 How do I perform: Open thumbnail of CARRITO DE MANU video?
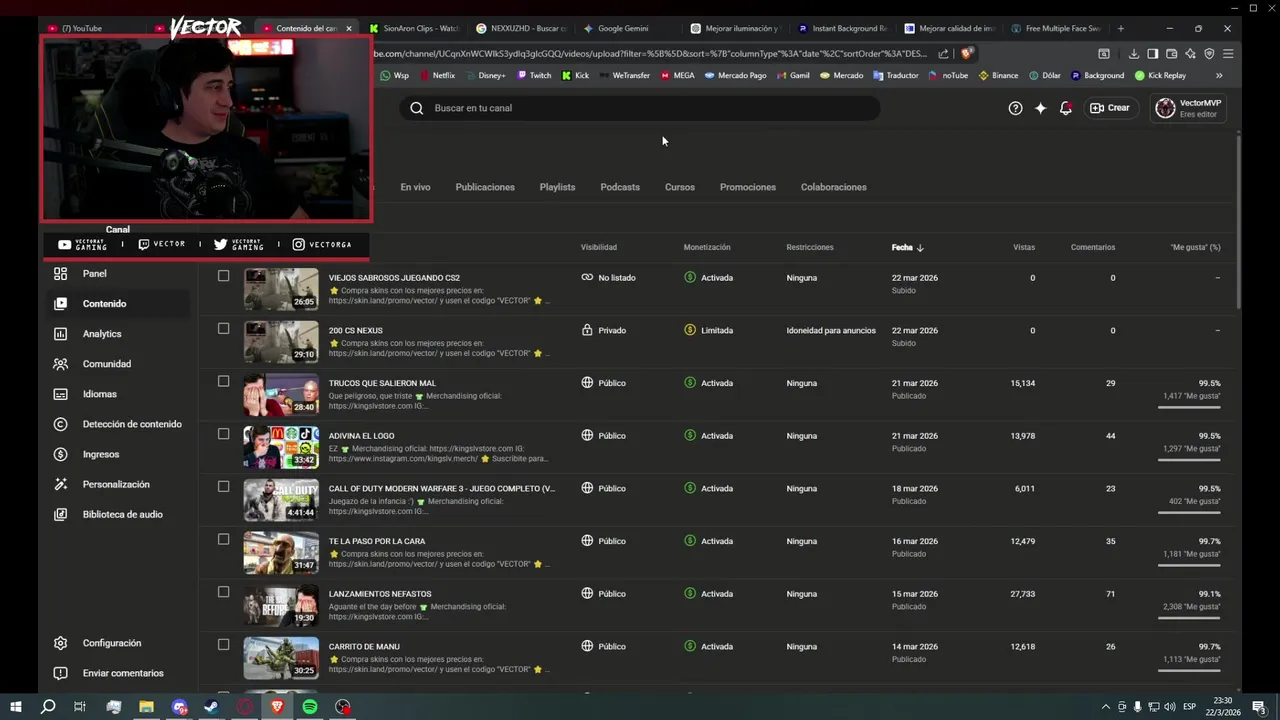click(x=281, y=658)
